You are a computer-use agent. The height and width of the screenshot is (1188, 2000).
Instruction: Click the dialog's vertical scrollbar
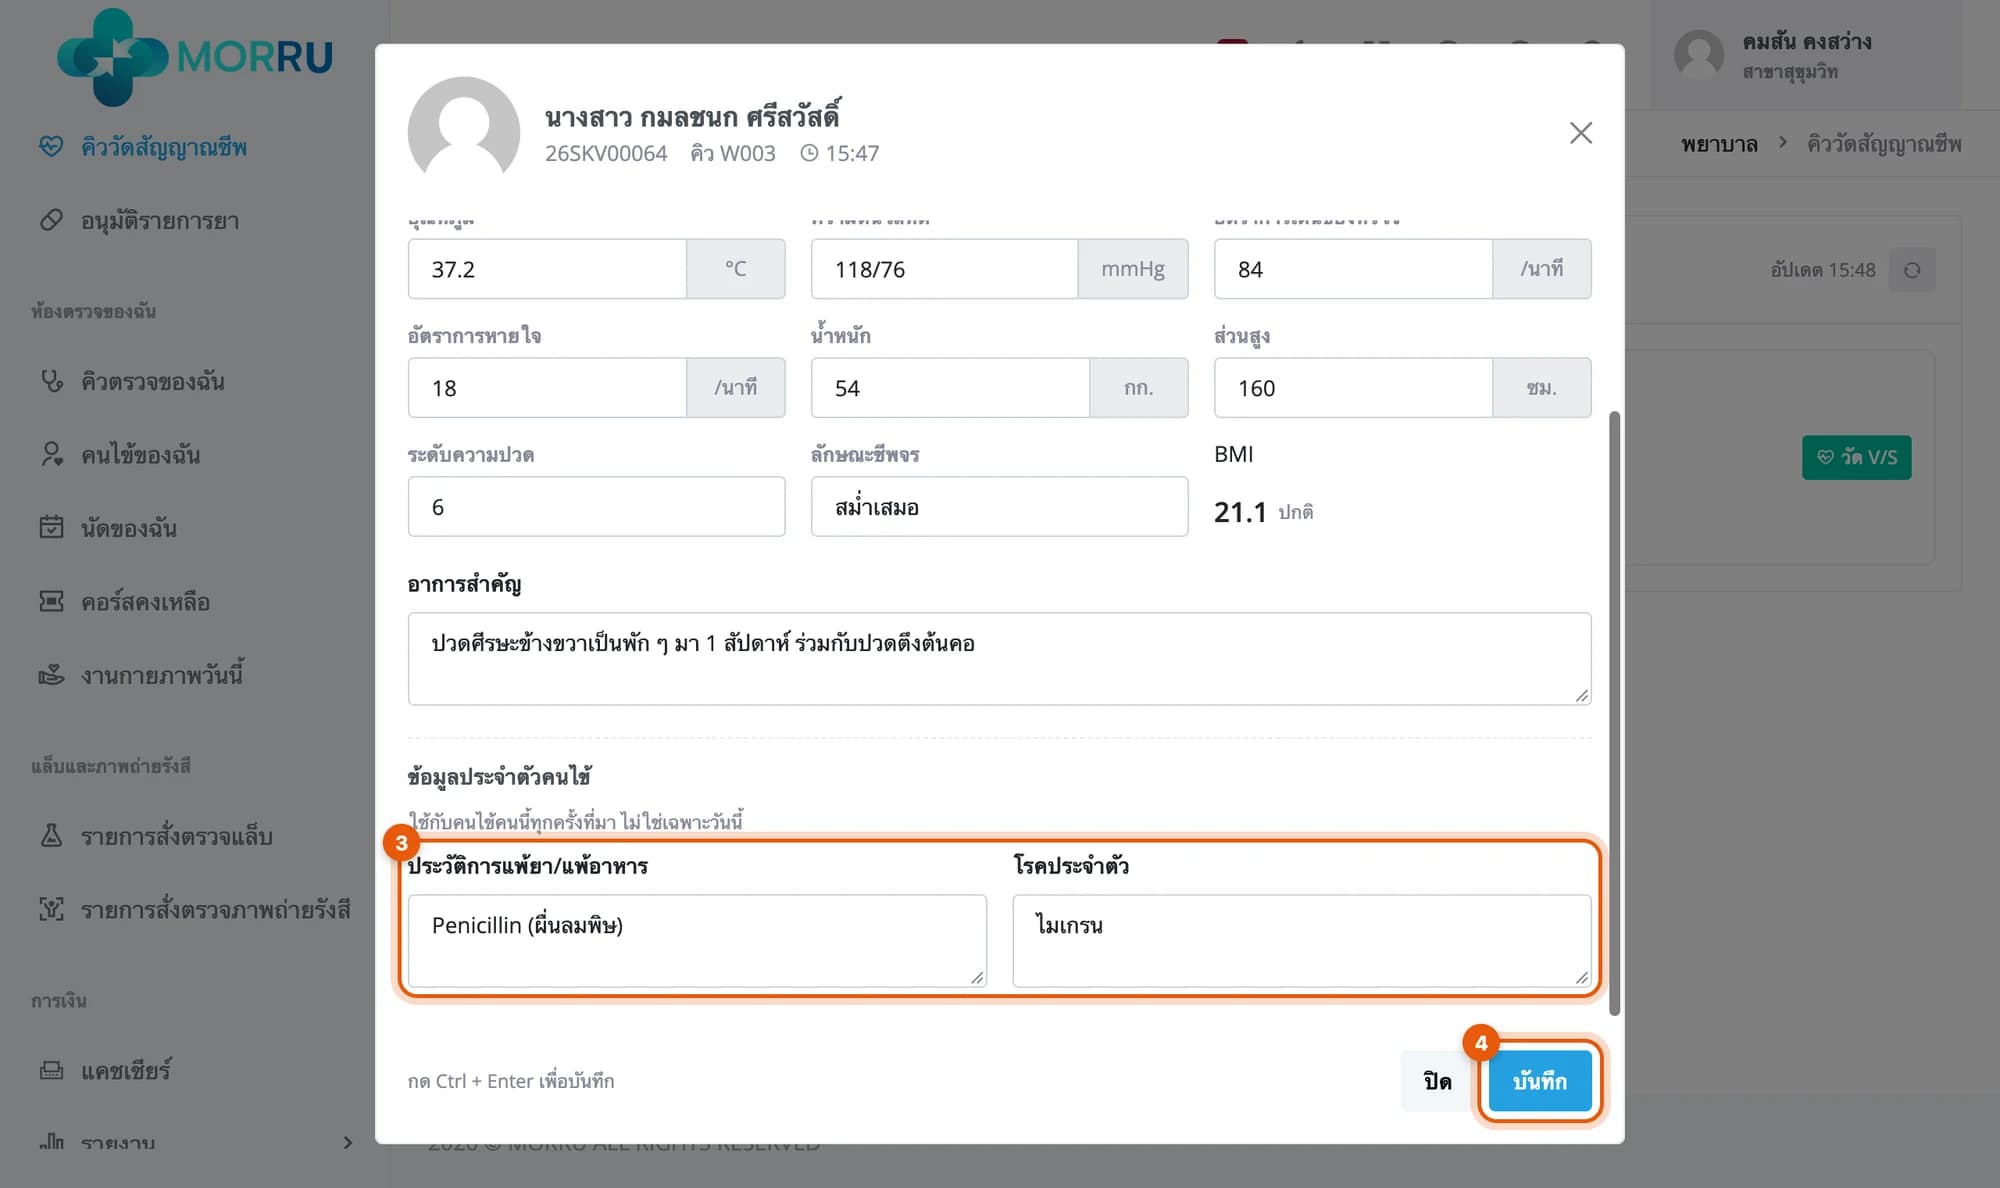[x=1615, y=713]
